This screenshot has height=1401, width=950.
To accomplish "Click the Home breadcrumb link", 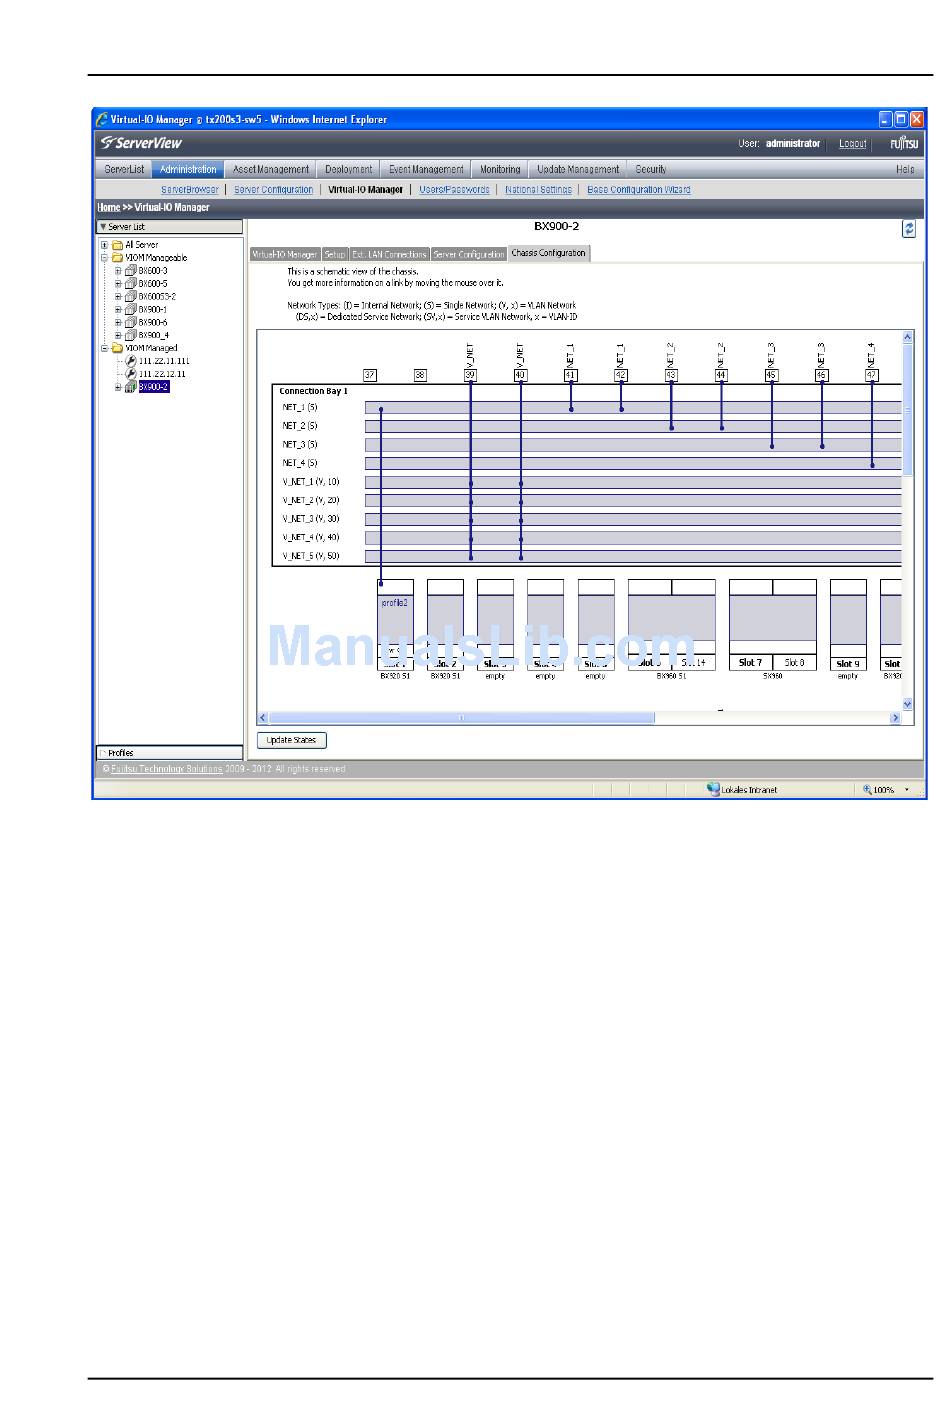I will click(108, 207).
